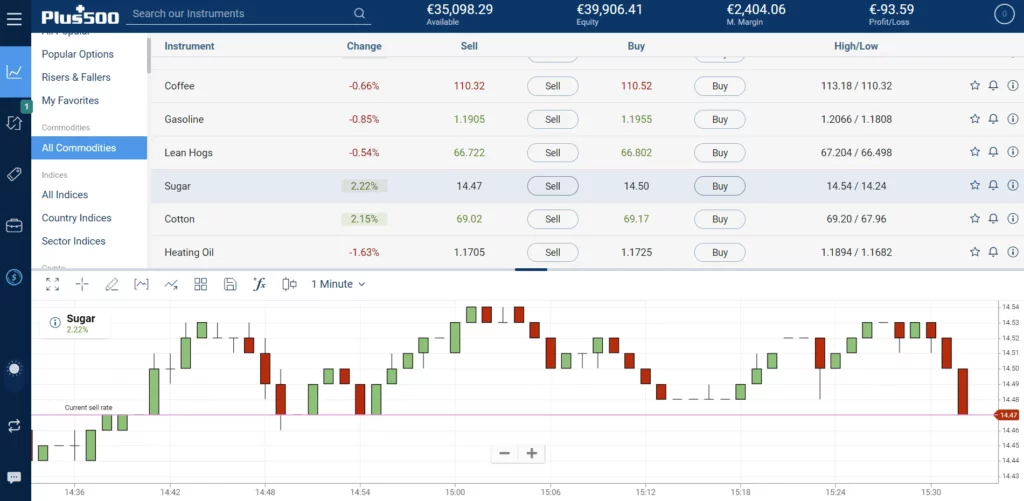
Task: Open the user account menu icon
Action: (1003, 14)
